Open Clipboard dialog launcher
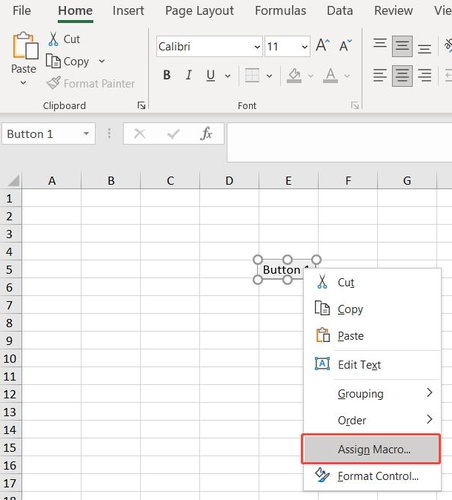Image resolution: width=452 pixels, height=500 pixels. coord(141,106)
